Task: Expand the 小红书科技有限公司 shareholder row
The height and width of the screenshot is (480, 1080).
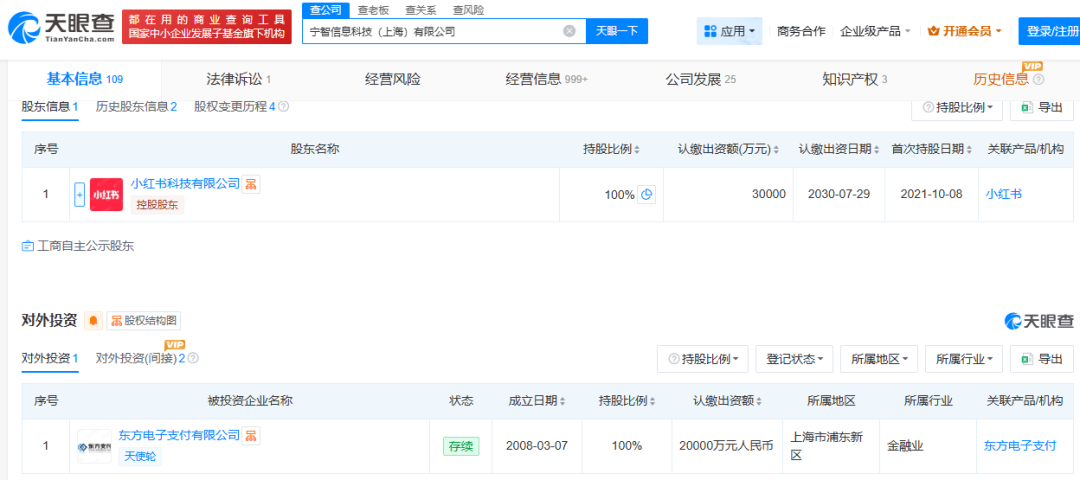Action: pyautogui.click(x=80, y=194)
